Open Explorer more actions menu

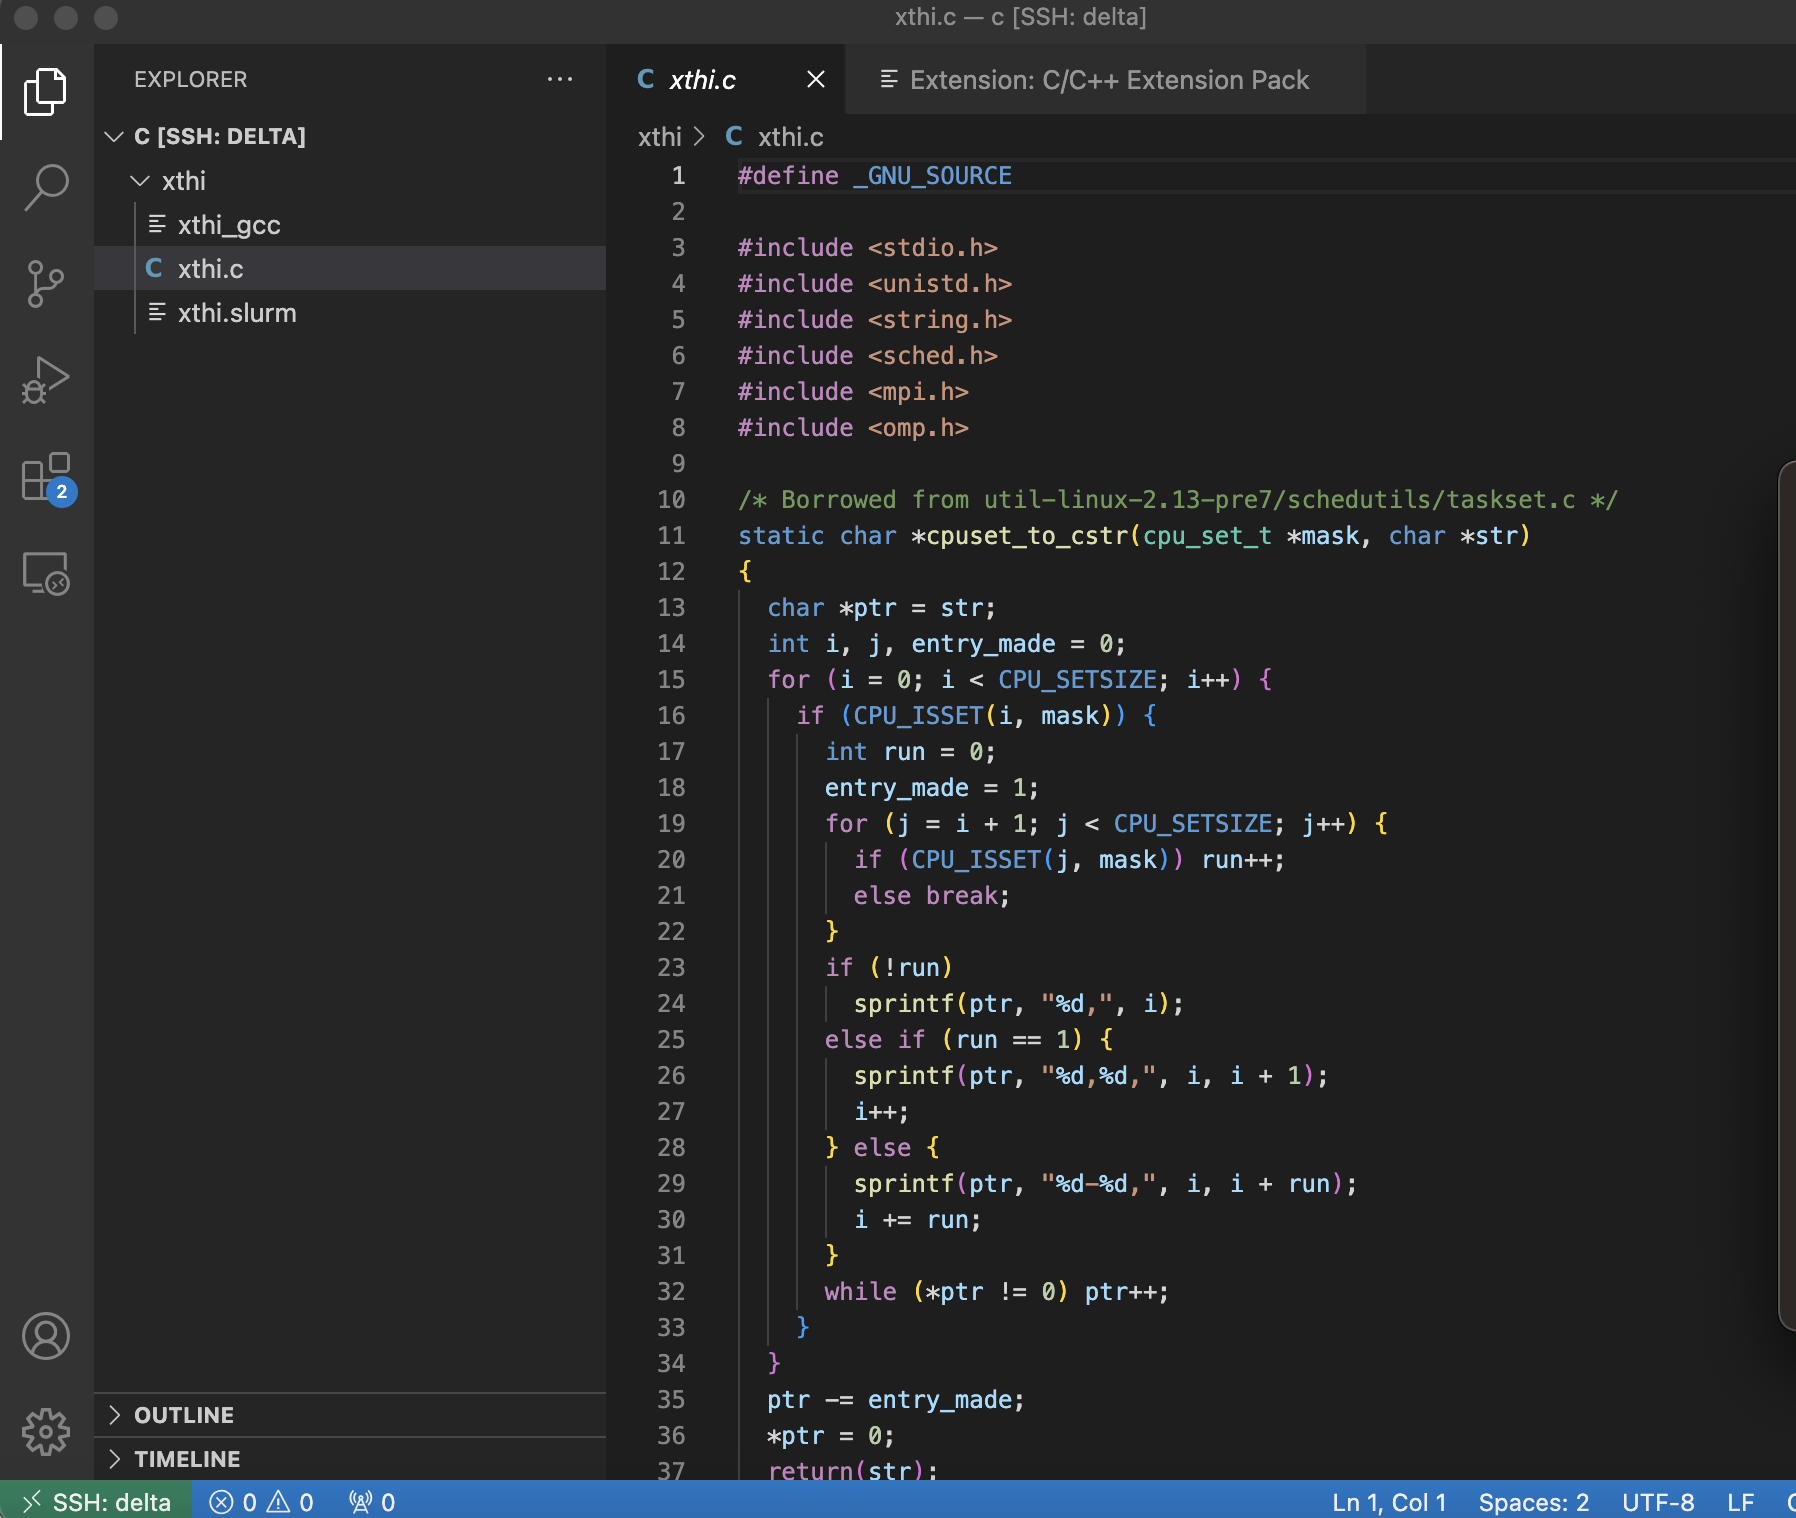coord(561,80)
